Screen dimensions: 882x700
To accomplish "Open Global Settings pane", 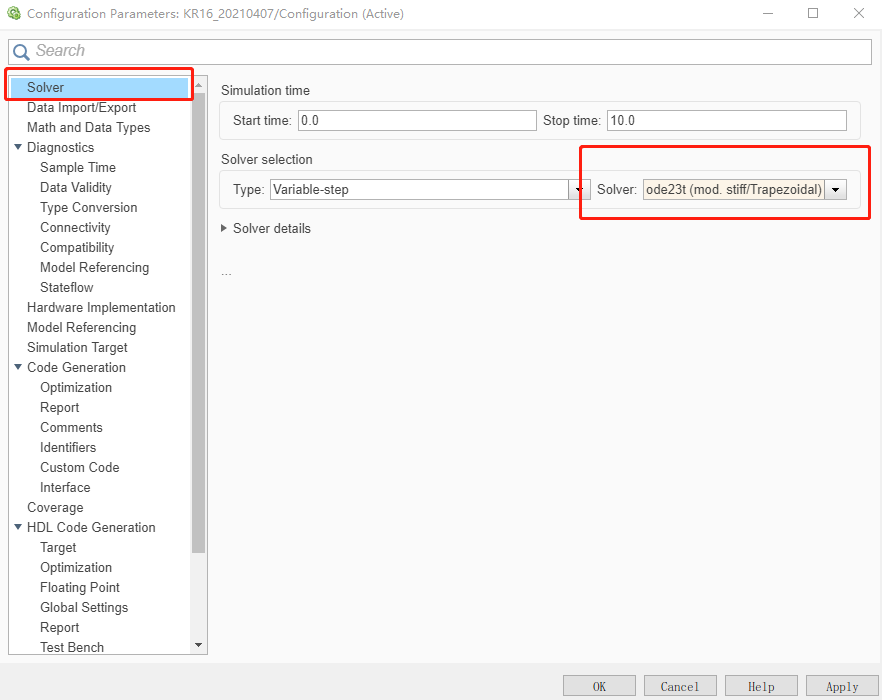I will click(84, 608).
